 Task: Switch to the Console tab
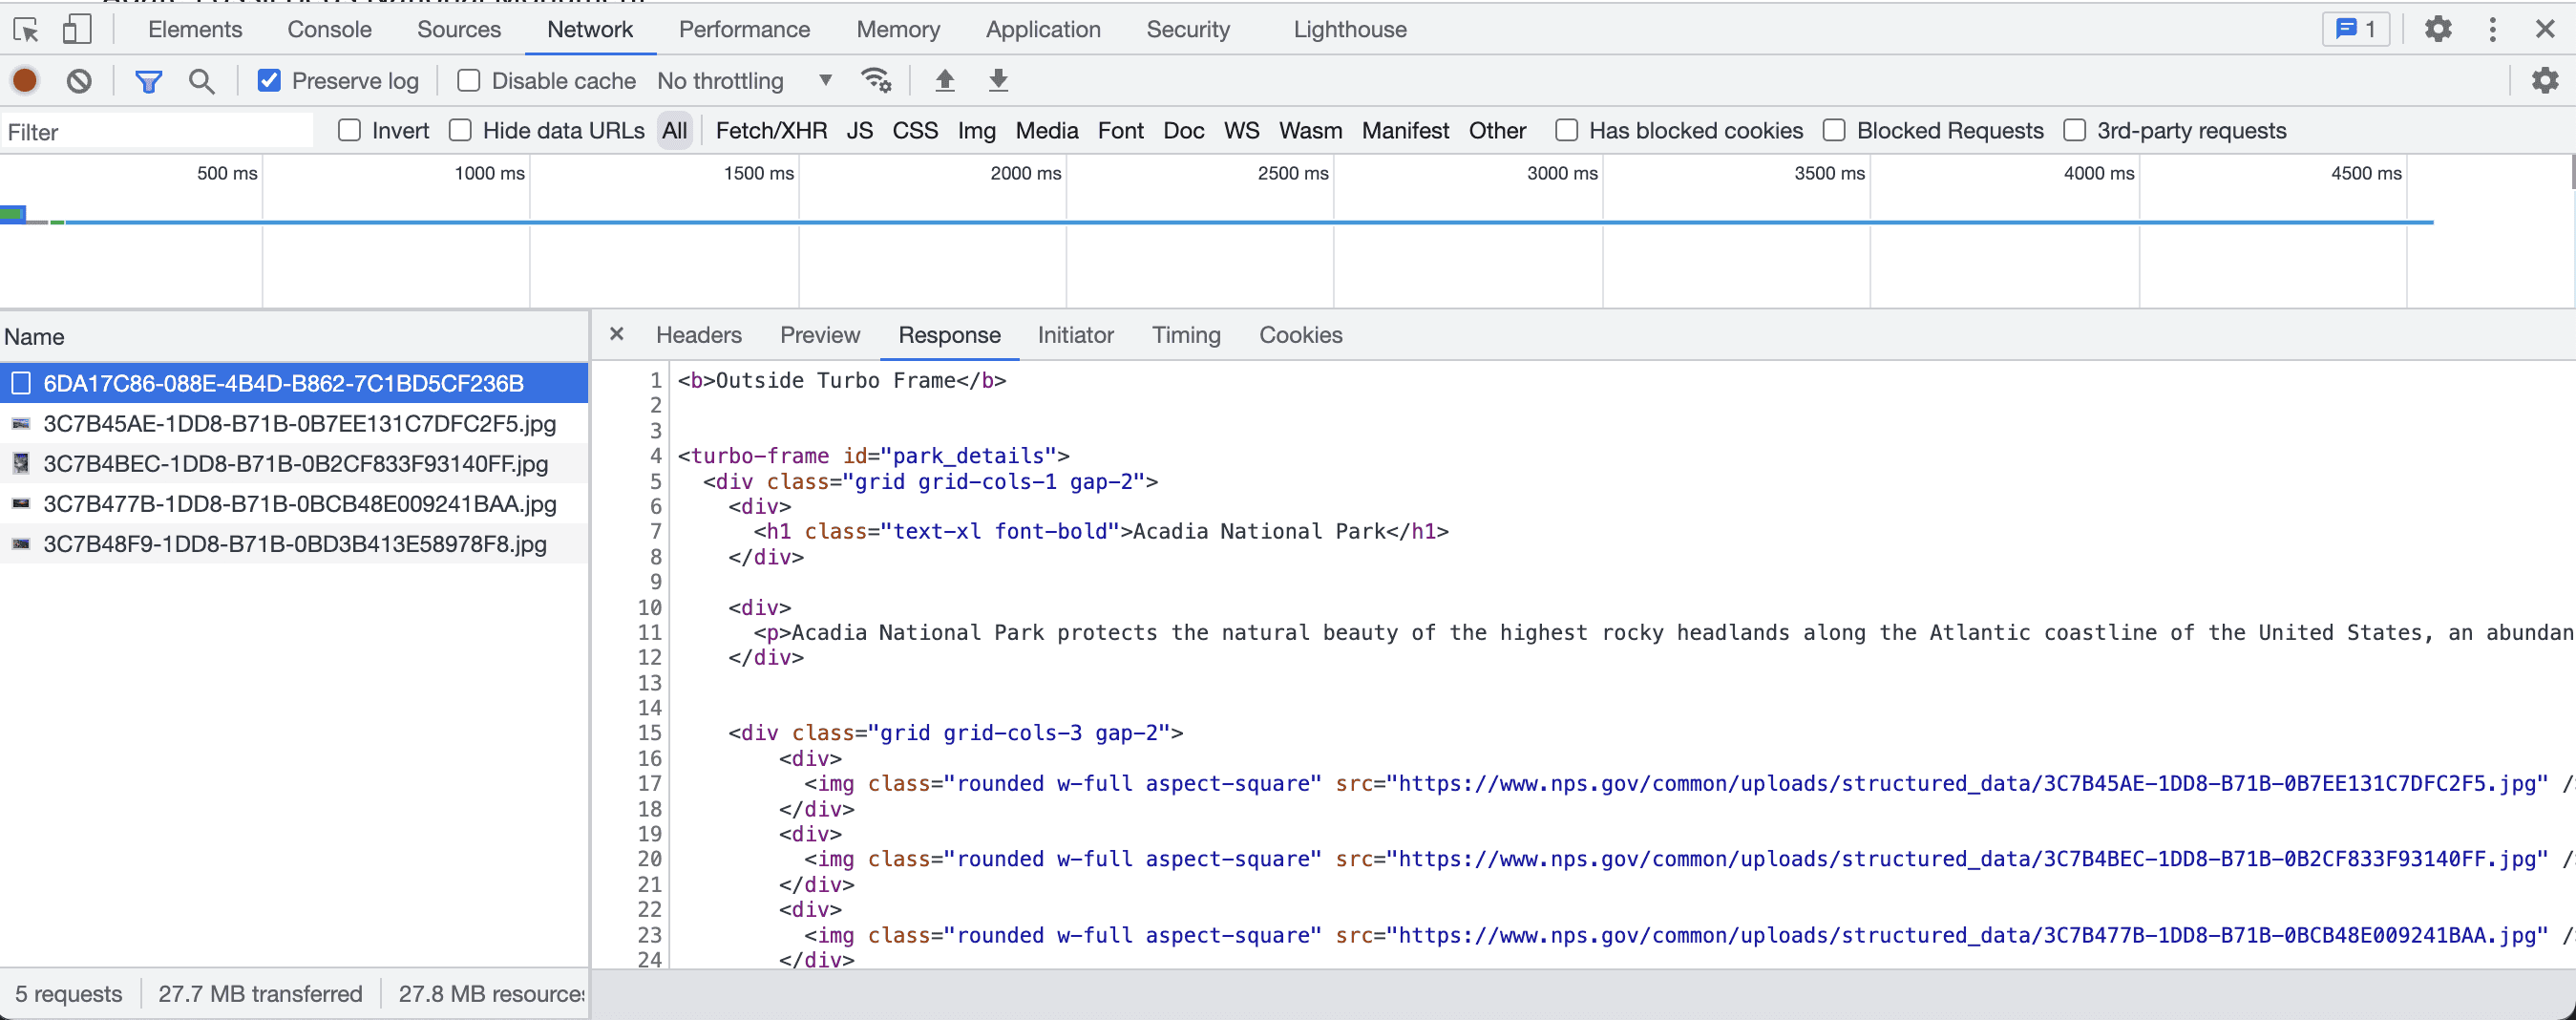click(329, 30)
